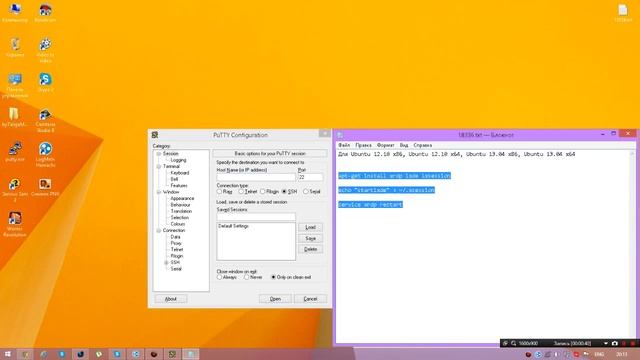Screen dimensions: 640x360
Task: Select the Serious Sam 2 desktop shortcut
Action: 15,189
